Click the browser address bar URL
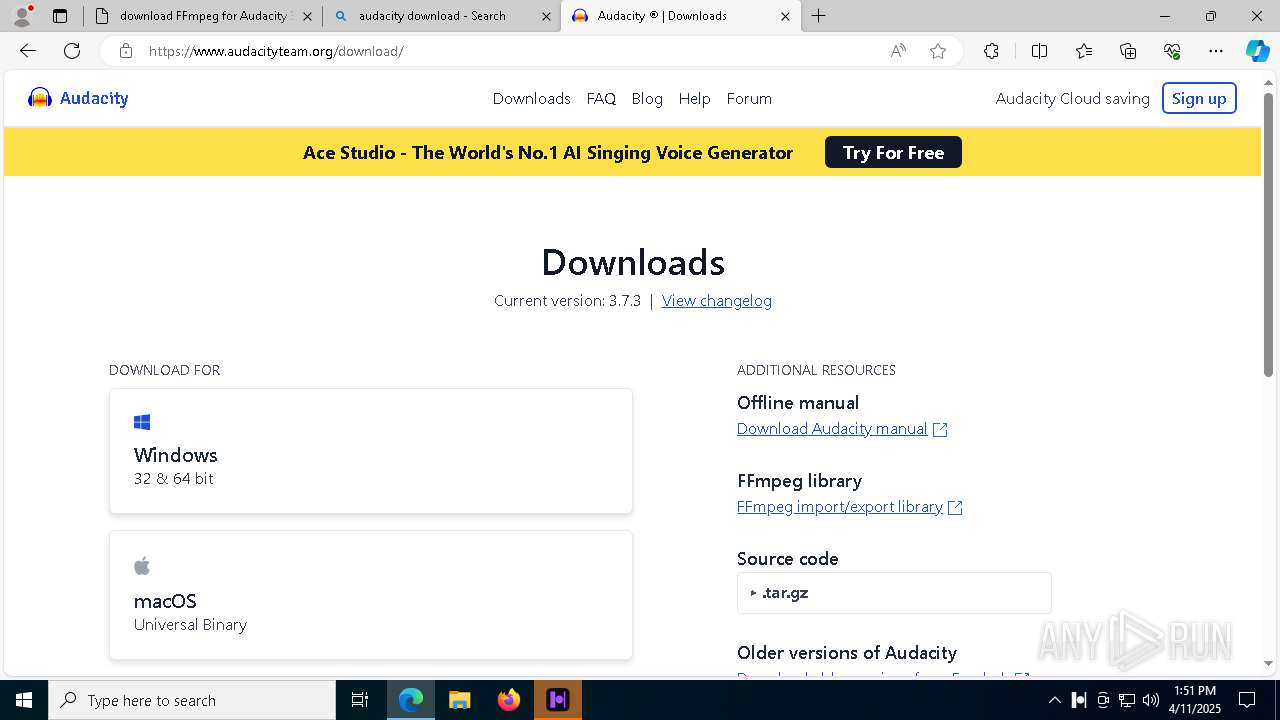This screenshot has height=720, width=1280. click(276, 51)
